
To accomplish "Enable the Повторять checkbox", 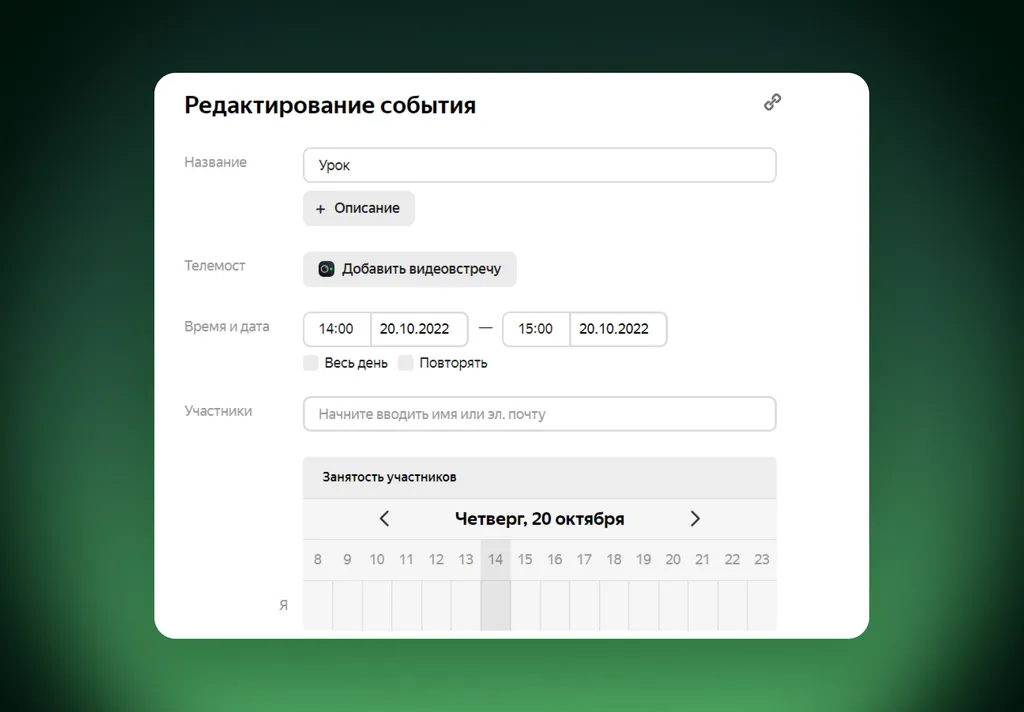I will pyautogui.click(x=406, y=363).
